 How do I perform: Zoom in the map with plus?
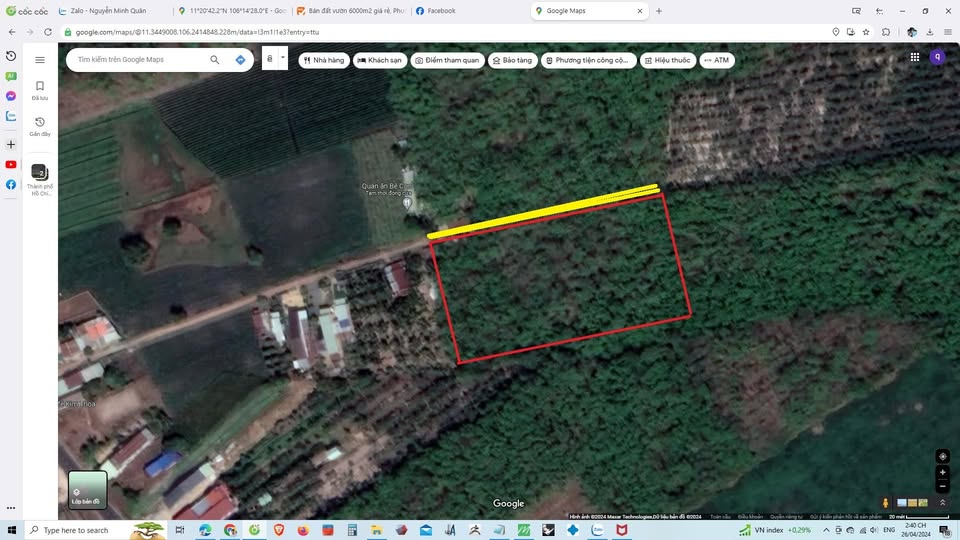click(942, 472)
